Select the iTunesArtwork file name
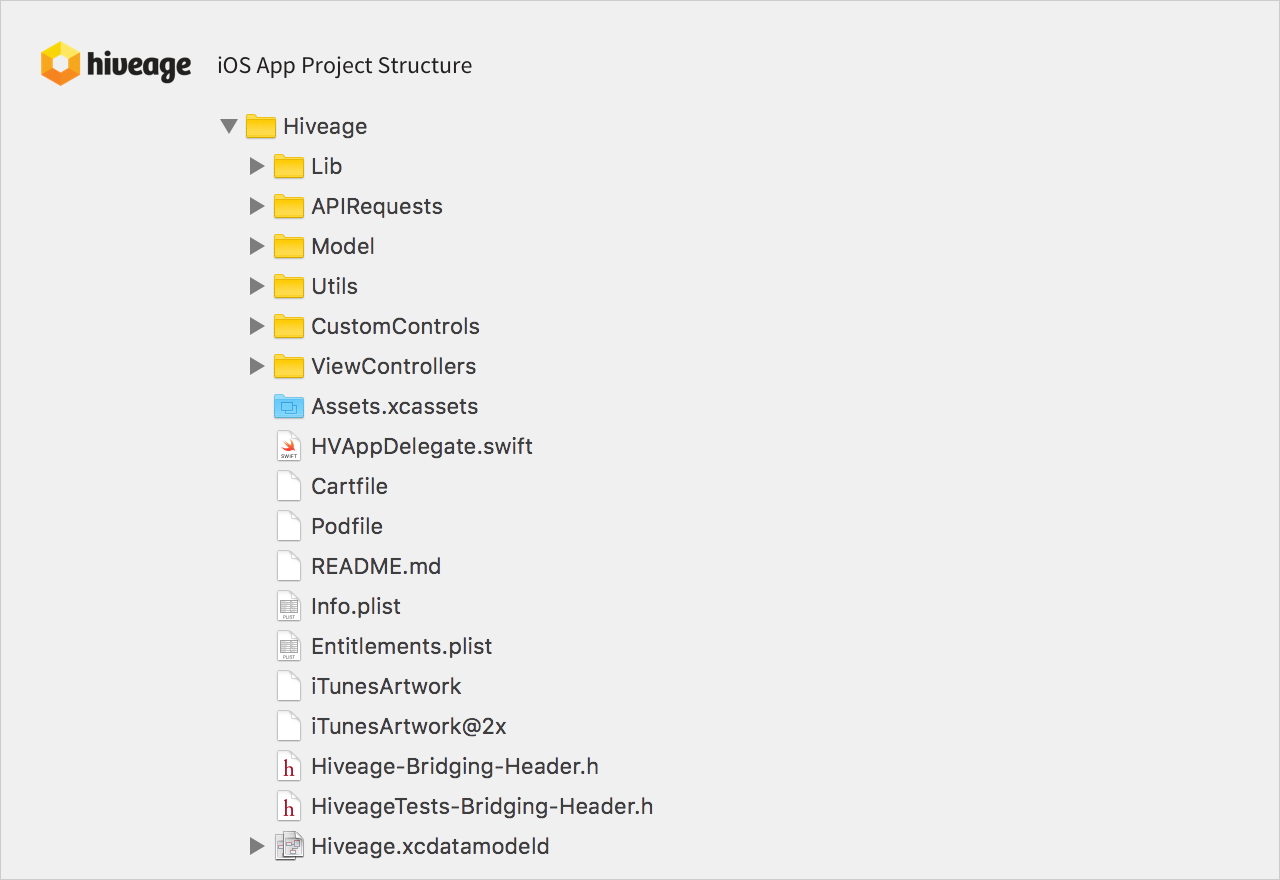 point(386,686)
